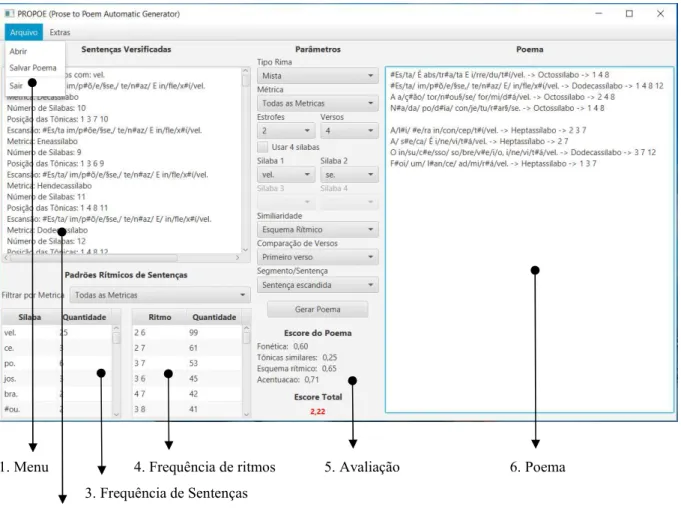
Task: Select the ce. row in Sílaba table
Action: [x=57, y=348]
